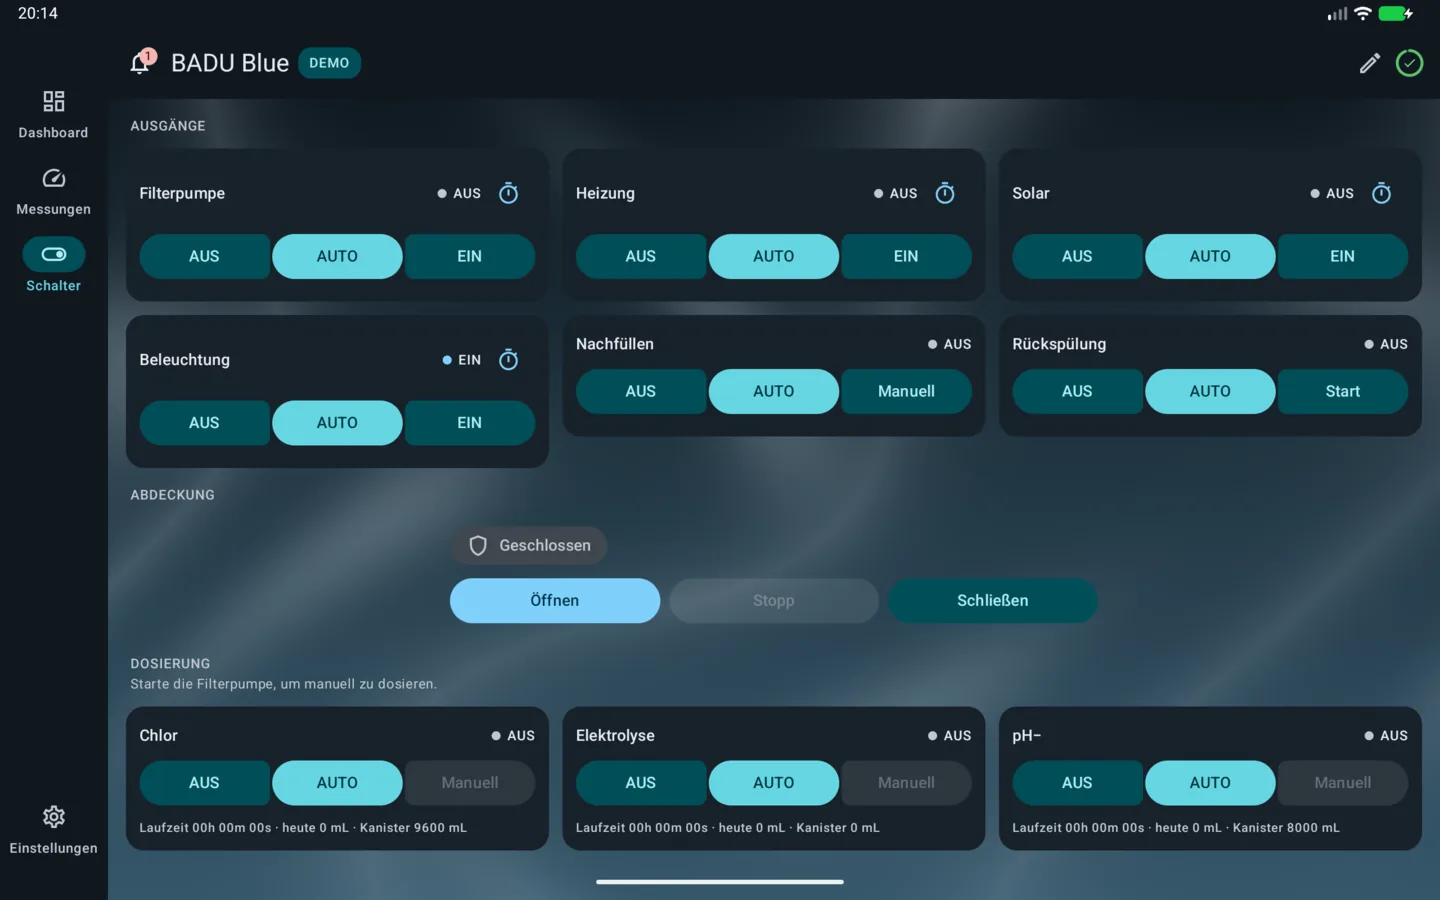1440x900 pixels.
Task: Turn Elektrolyse to AUS
Action: [641, 783]
